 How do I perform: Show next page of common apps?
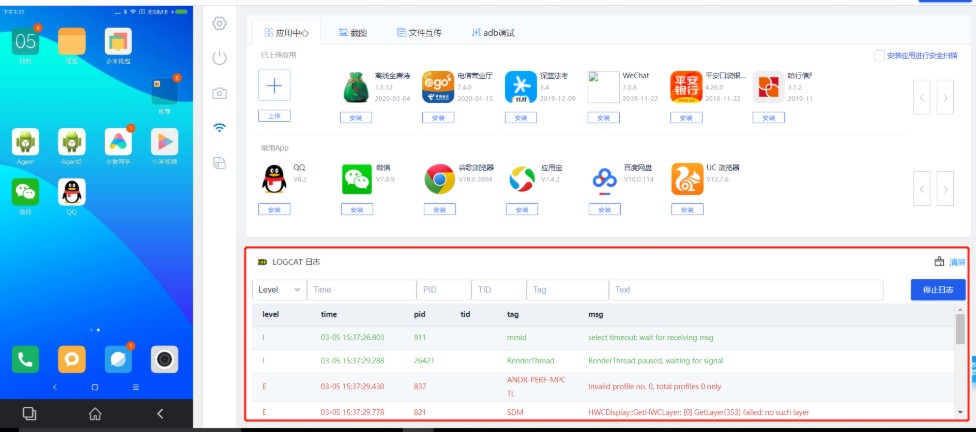point(945,189)
